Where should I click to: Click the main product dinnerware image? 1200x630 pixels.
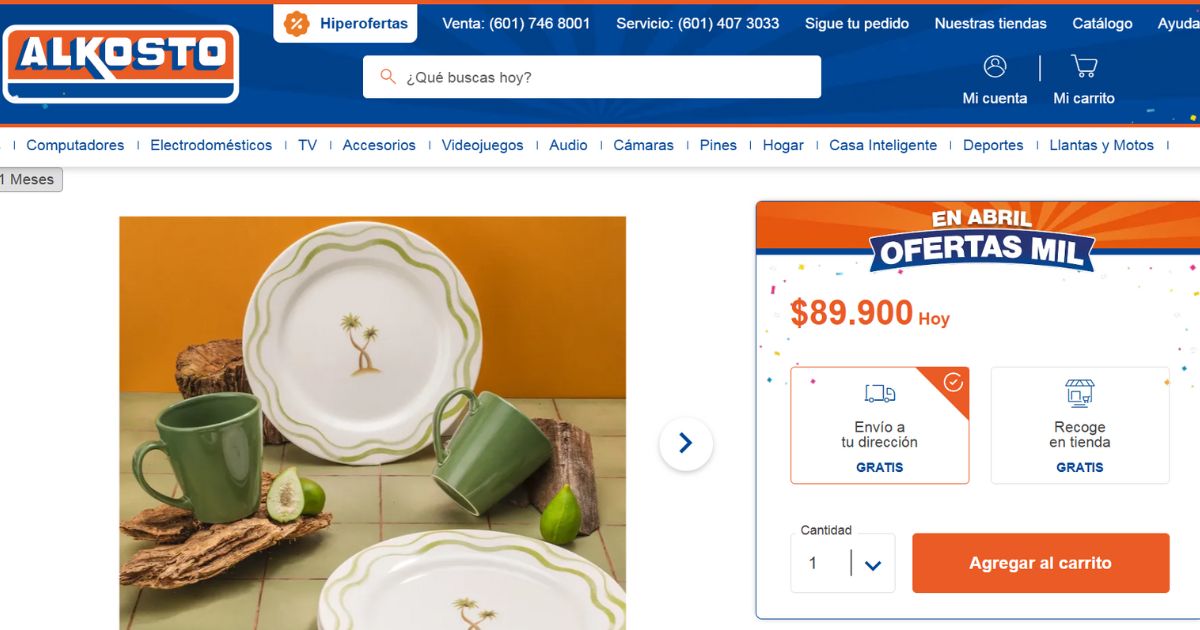click(x=373, y=423)
